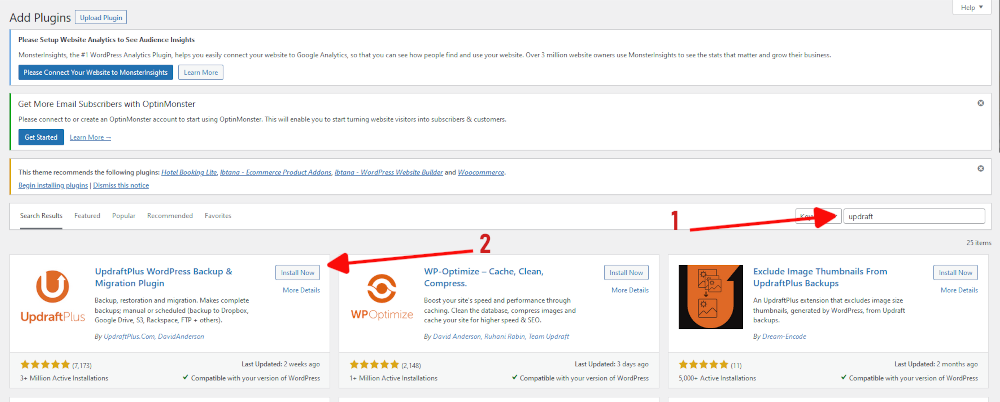The height and width of the screenshot is (402, 1000).
Task: Click Last Updated: 2 weeks ago text
Action: click(281, 364)
